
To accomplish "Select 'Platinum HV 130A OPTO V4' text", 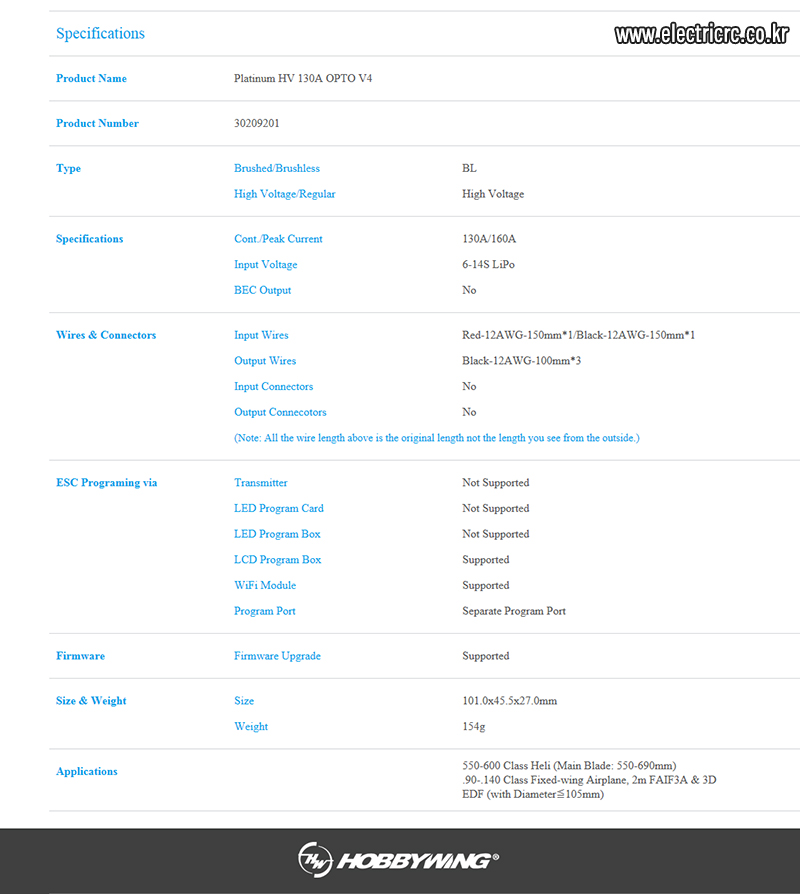I will click(x=303, y=78).
